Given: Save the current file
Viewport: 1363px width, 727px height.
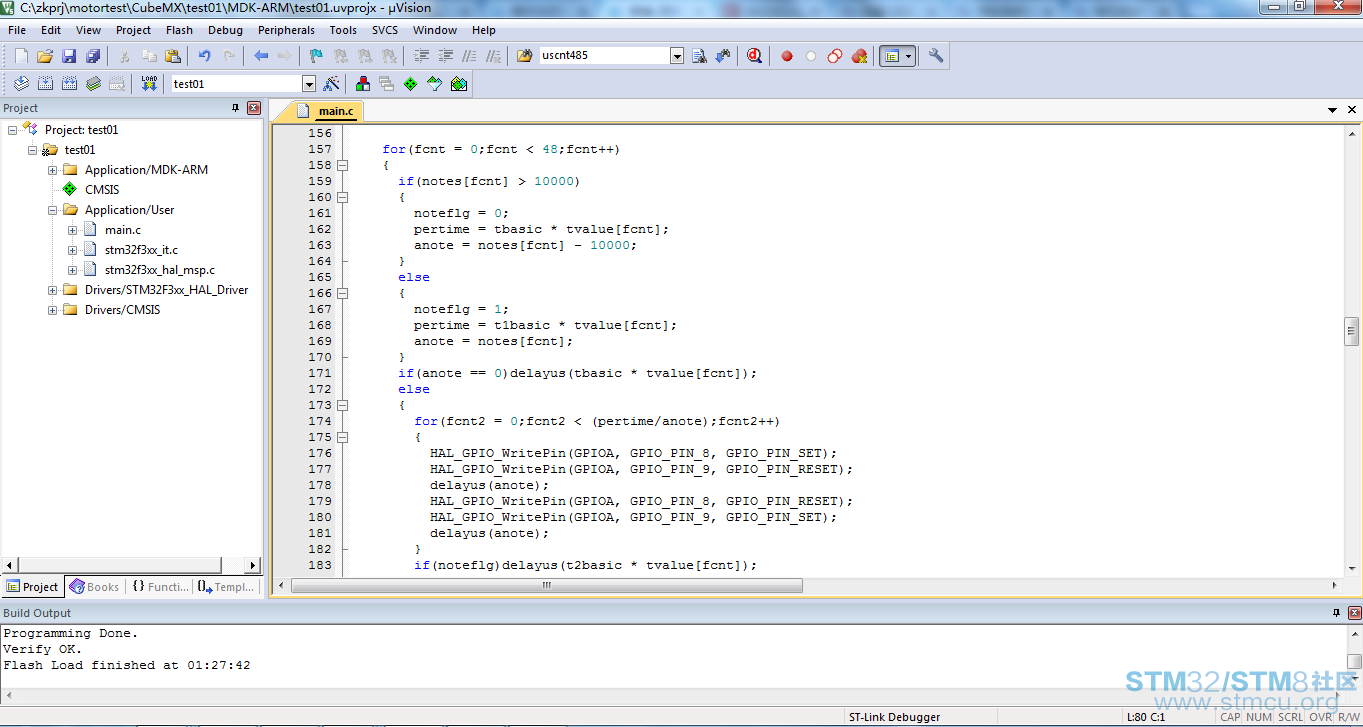Looking at the screenshot, I should 69,56.
